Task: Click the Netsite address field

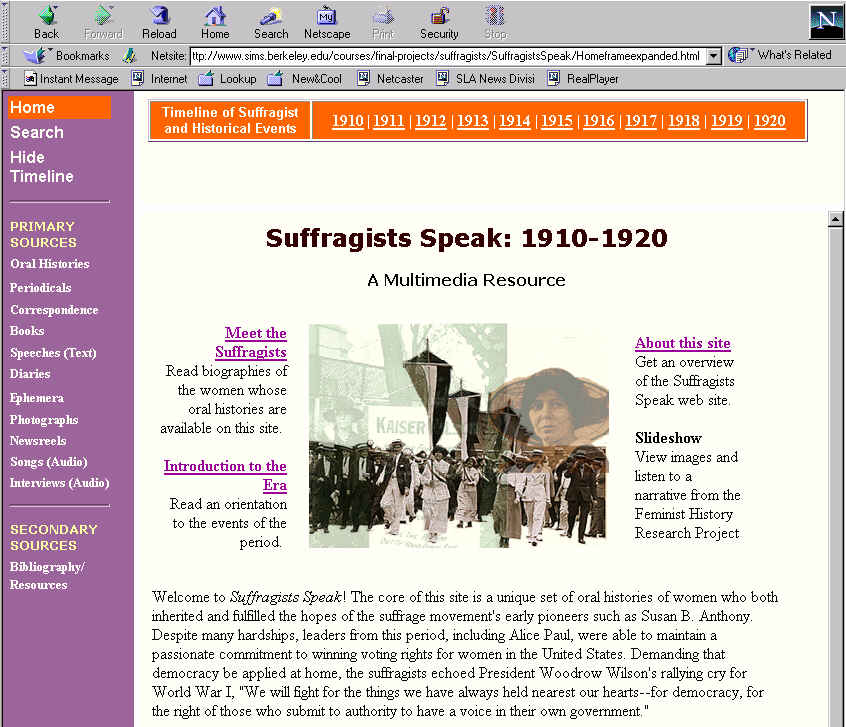Action: [448, 56]
